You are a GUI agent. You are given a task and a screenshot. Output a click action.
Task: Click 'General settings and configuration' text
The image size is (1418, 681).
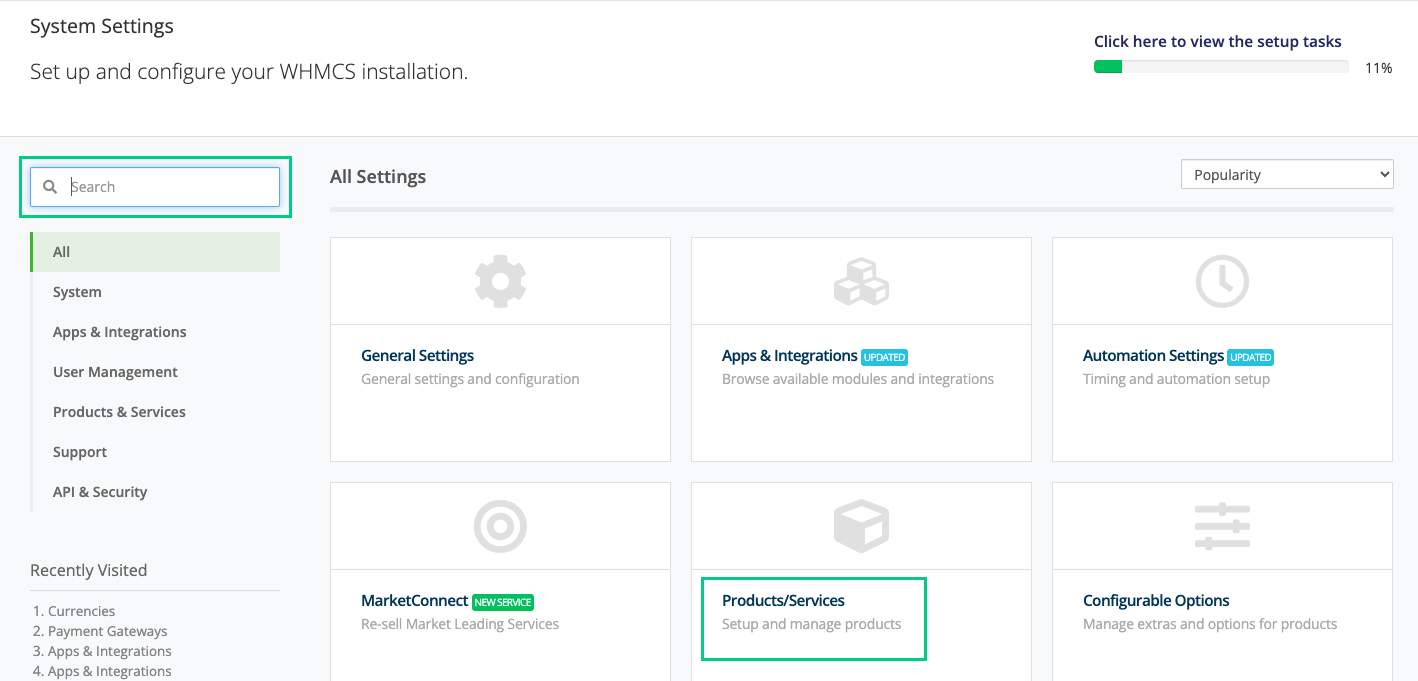click(470, 379)
